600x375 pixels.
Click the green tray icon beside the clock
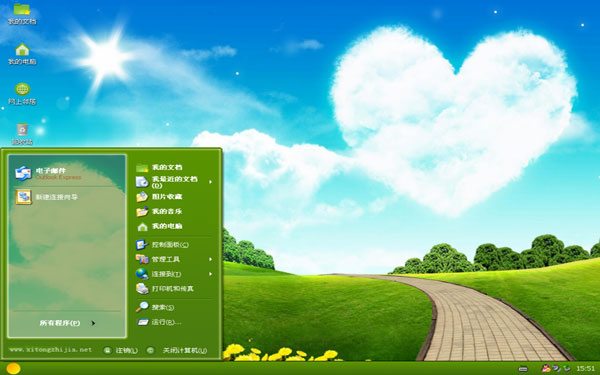tap(567, 368)
